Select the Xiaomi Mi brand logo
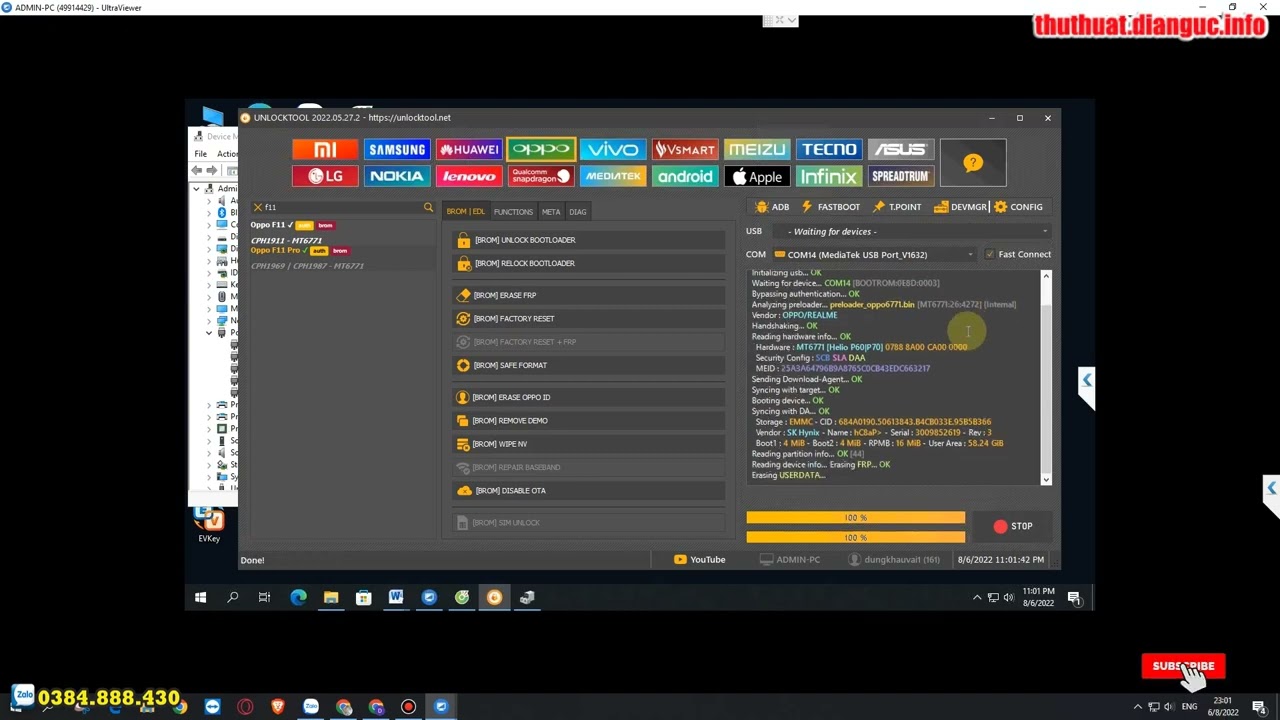Screen dimensions: 1280x720 click(325, 150)
